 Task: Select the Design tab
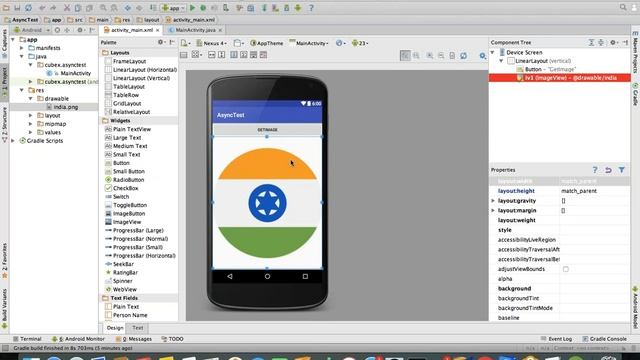115,328
